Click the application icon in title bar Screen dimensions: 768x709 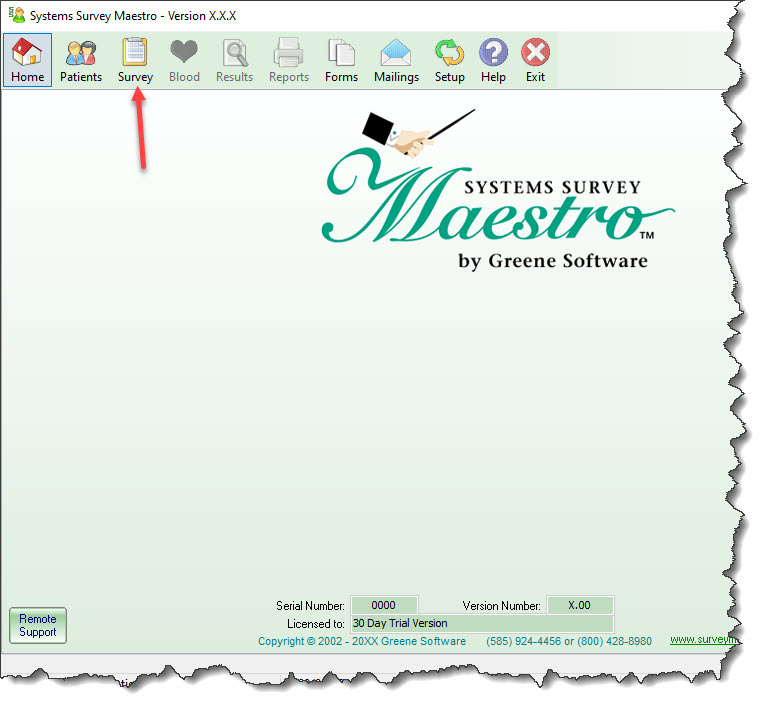tap(16, 16)
